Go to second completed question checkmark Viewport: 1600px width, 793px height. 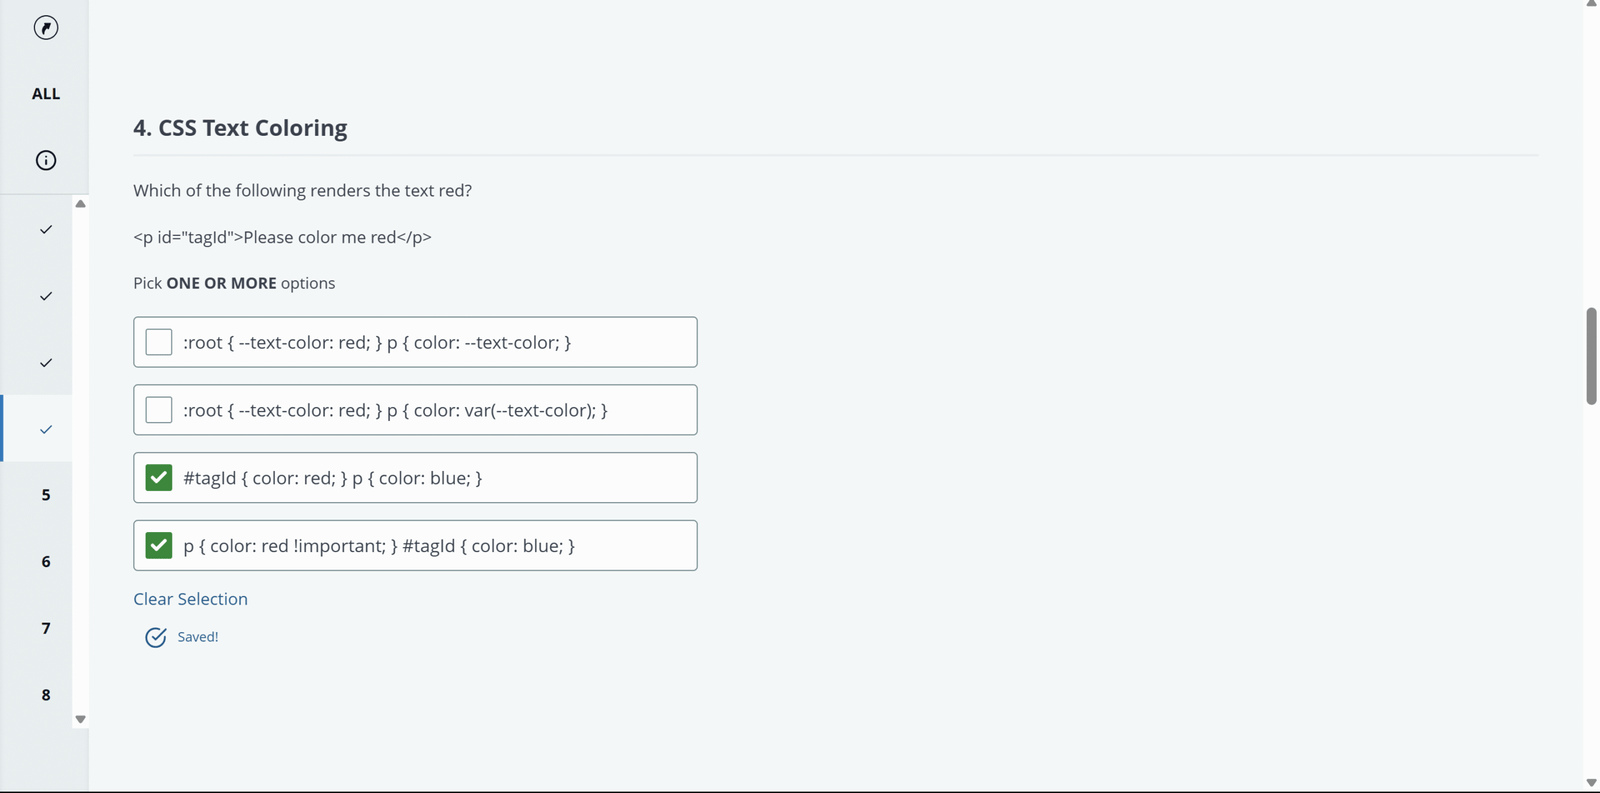click(46, 296)
